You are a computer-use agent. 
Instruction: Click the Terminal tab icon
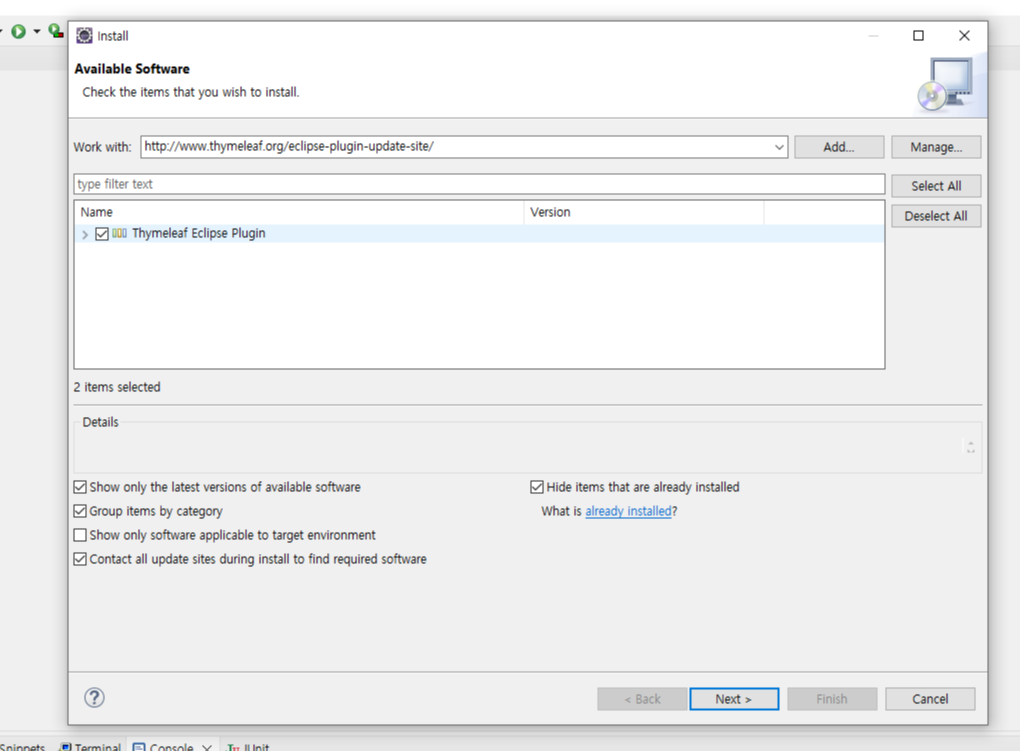[66, 746]
